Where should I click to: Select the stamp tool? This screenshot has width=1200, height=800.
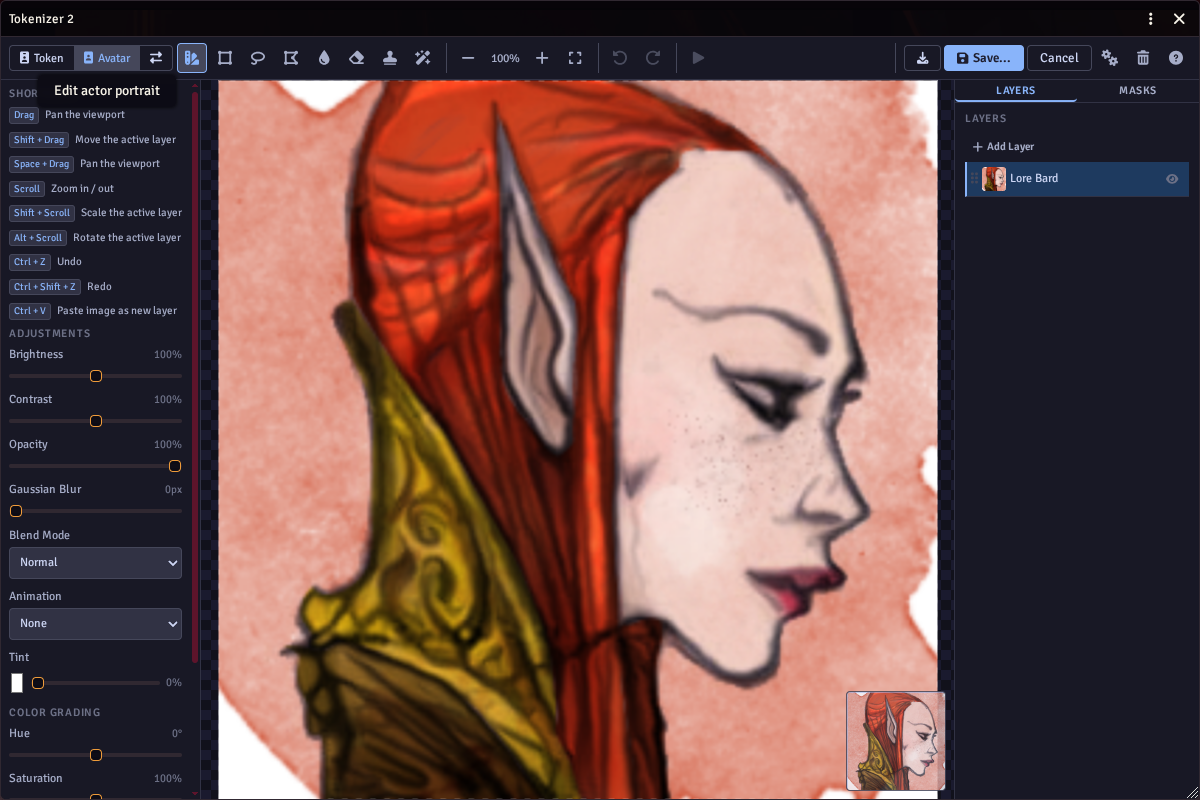click(x=390, y=58)
